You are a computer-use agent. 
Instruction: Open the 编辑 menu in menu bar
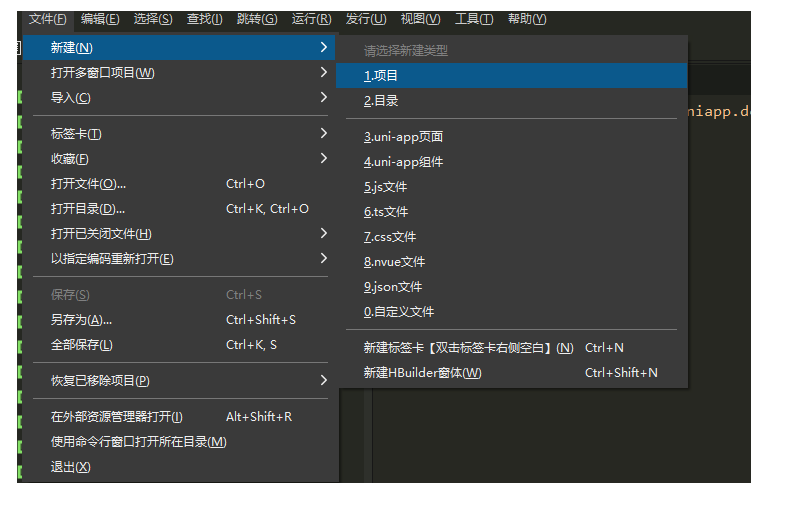pyautogui.click(x=100, y=19)
